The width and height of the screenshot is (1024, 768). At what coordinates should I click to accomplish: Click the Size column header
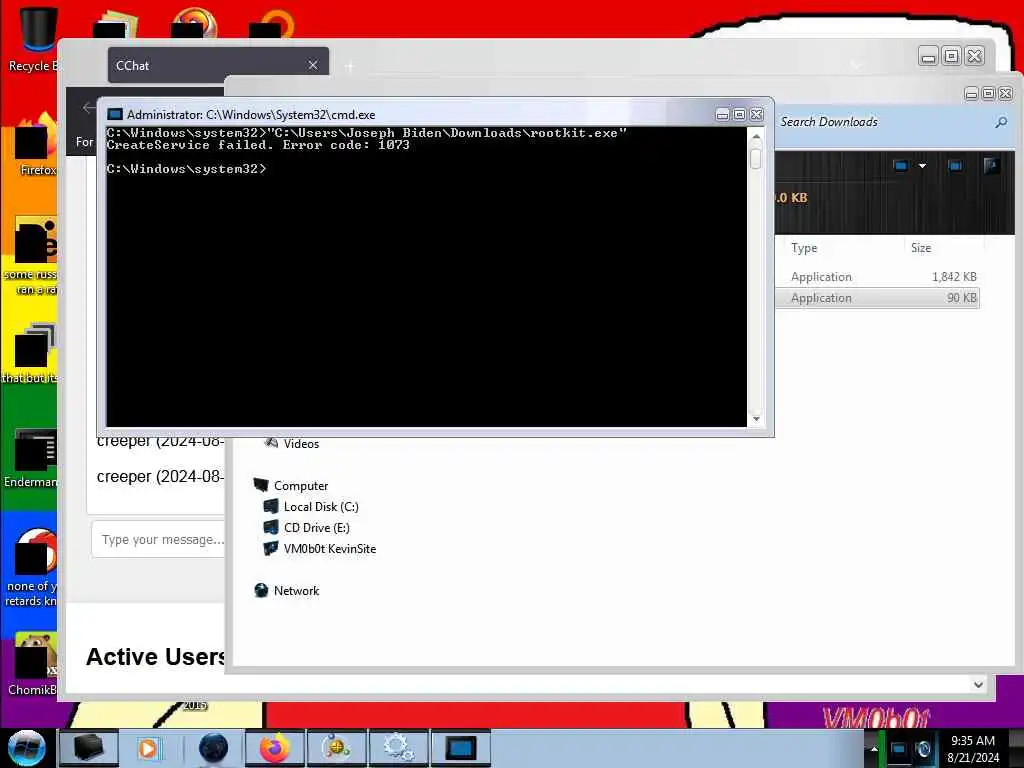[921, 248]
